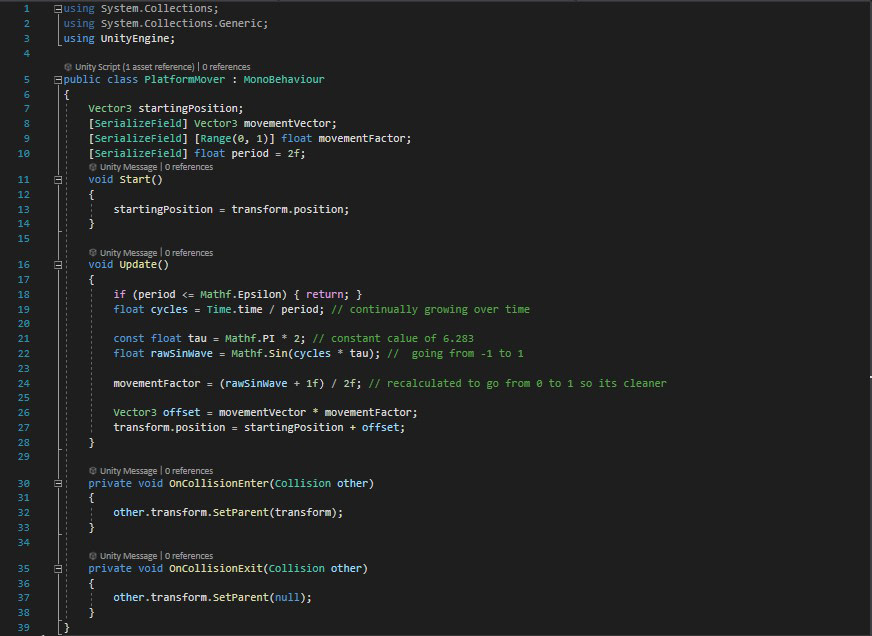This screenshot has width=872, height=636.
Task: Click the comment 'recalculated to go from 0 to 1'
Action: pos(480,384)
